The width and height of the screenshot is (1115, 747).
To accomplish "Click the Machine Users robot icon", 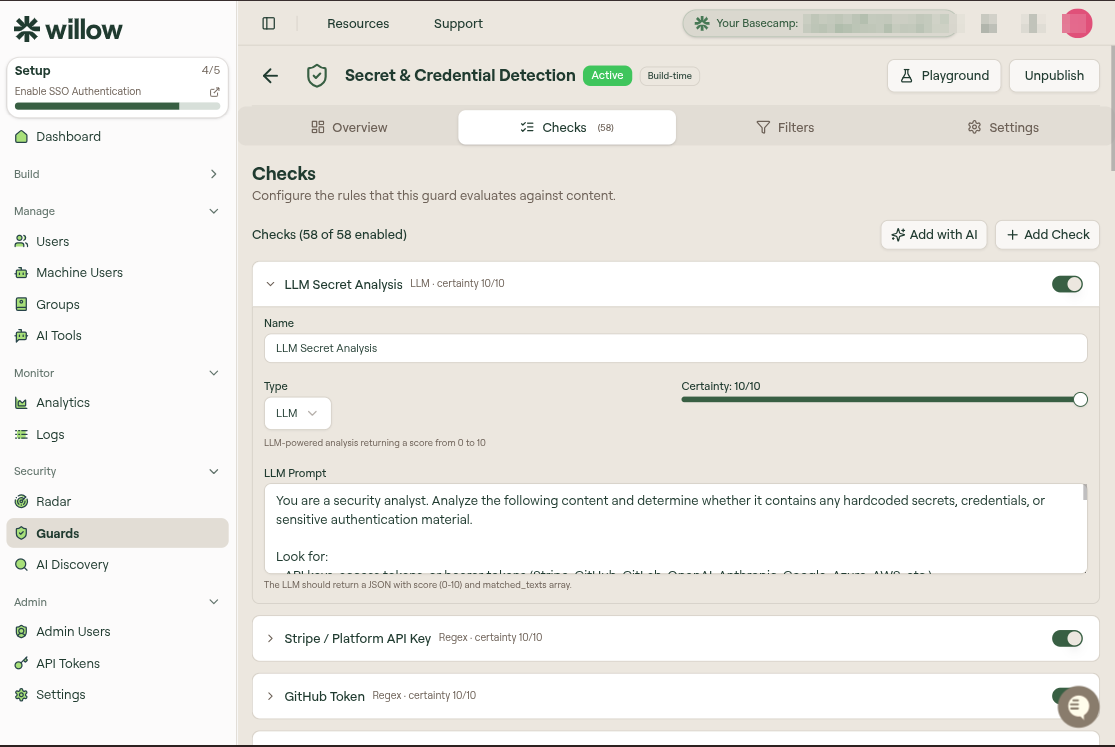I will point(21,273).
